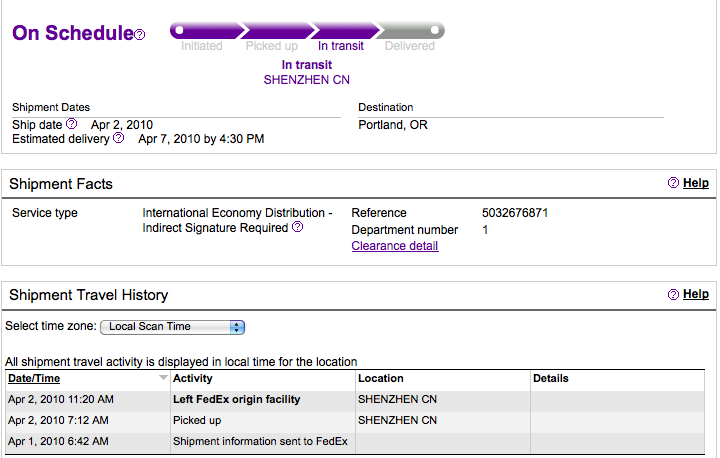The height and width of the screenshot is (458, 720).
Task: Open the Clearance detail link
Action: pyautogui.click(x=395, y=246)
